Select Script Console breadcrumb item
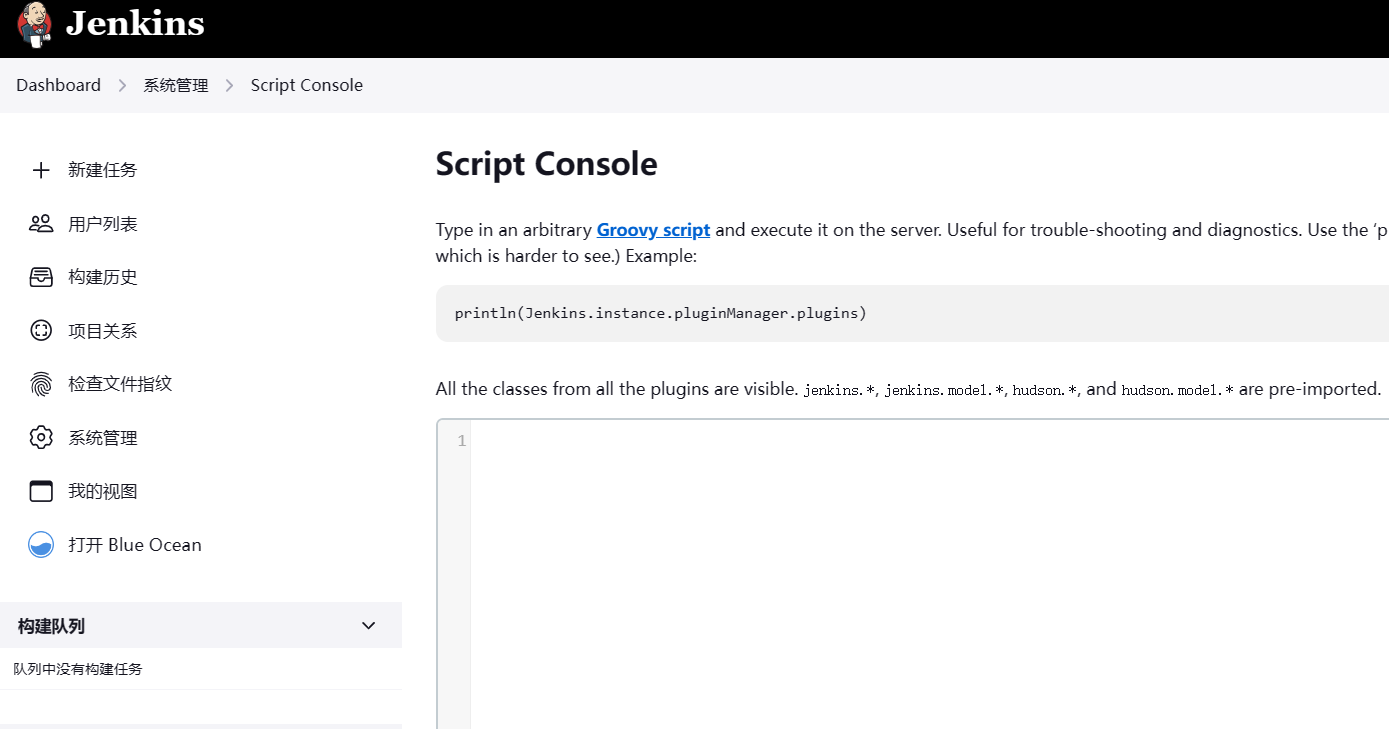Screen dimensions: 1389x729 coord(306,86)
